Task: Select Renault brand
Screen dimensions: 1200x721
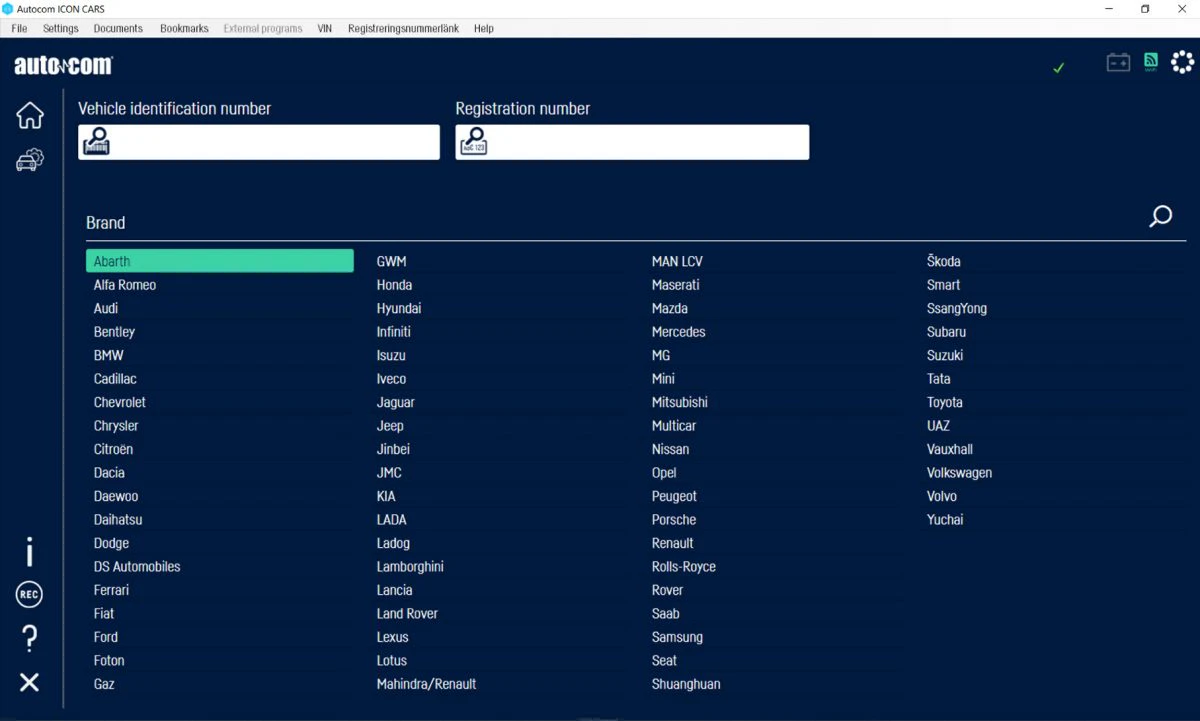Action: pos(673,543)
